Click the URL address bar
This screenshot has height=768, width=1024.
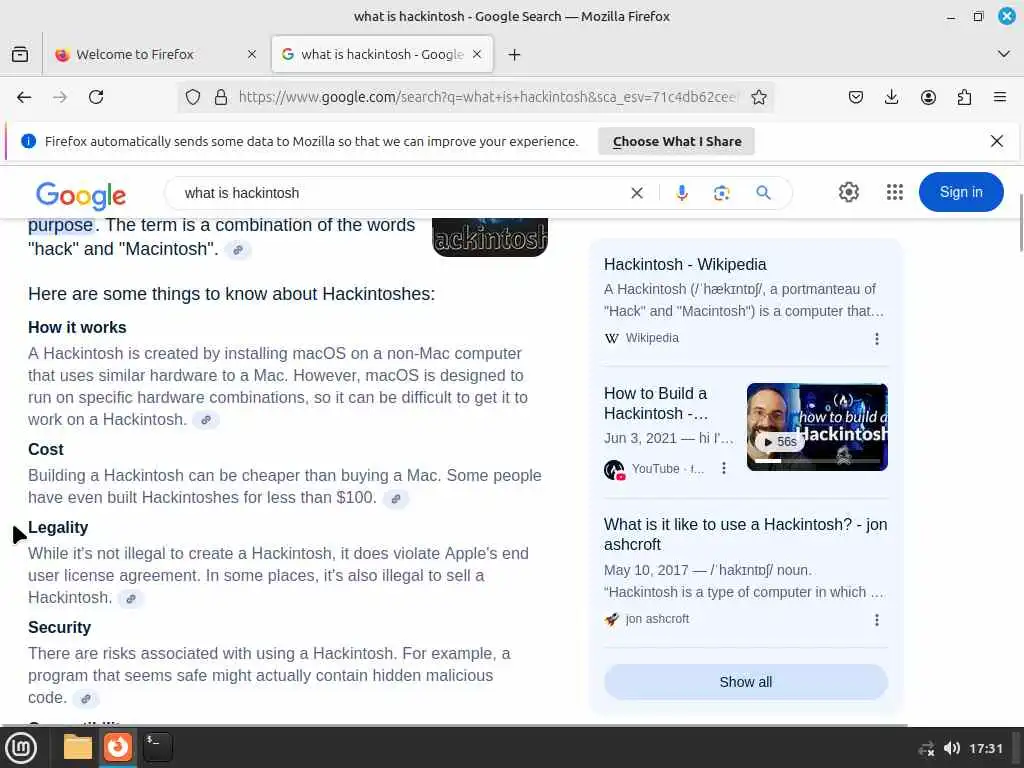(487, 97)
